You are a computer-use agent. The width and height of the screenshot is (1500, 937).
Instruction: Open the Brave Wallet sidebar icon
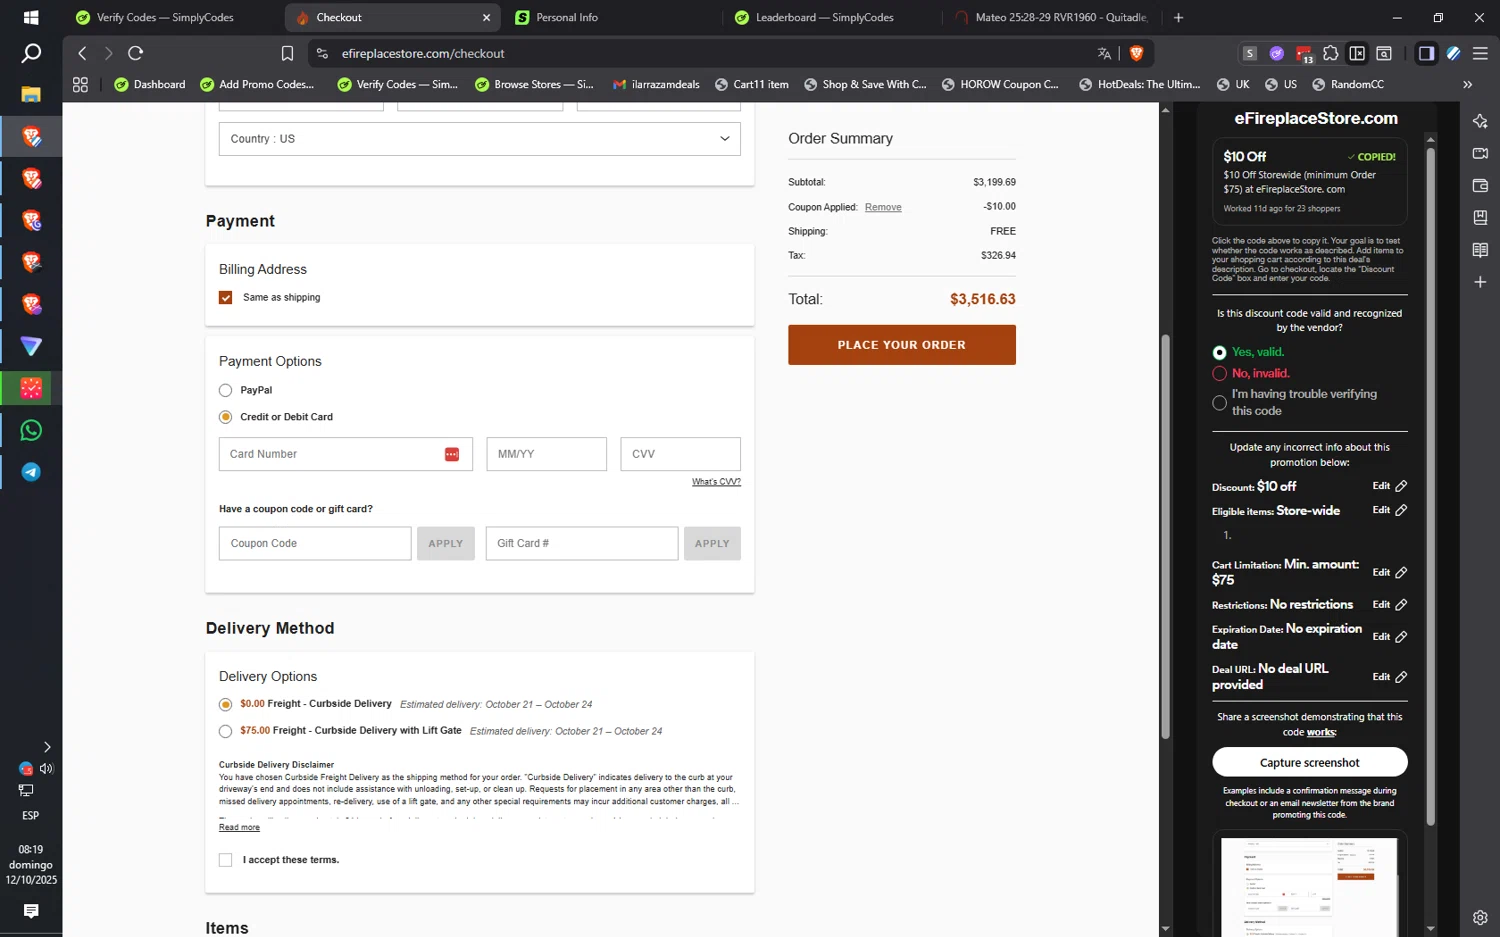point(1480,185)
